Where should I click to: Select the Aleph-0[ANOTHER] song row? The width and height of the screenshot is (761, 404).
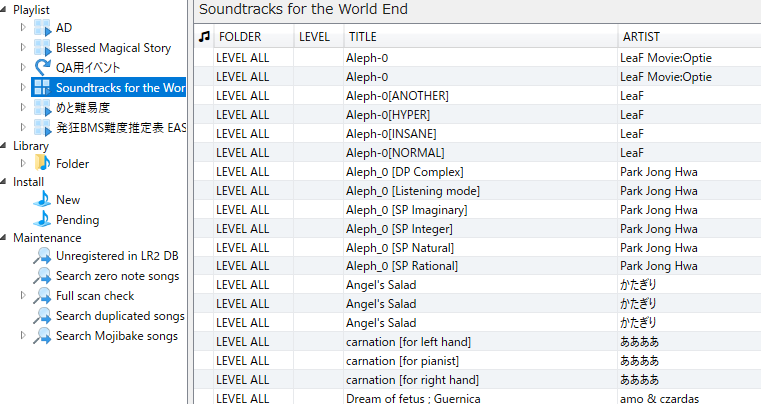coord(478,96)
